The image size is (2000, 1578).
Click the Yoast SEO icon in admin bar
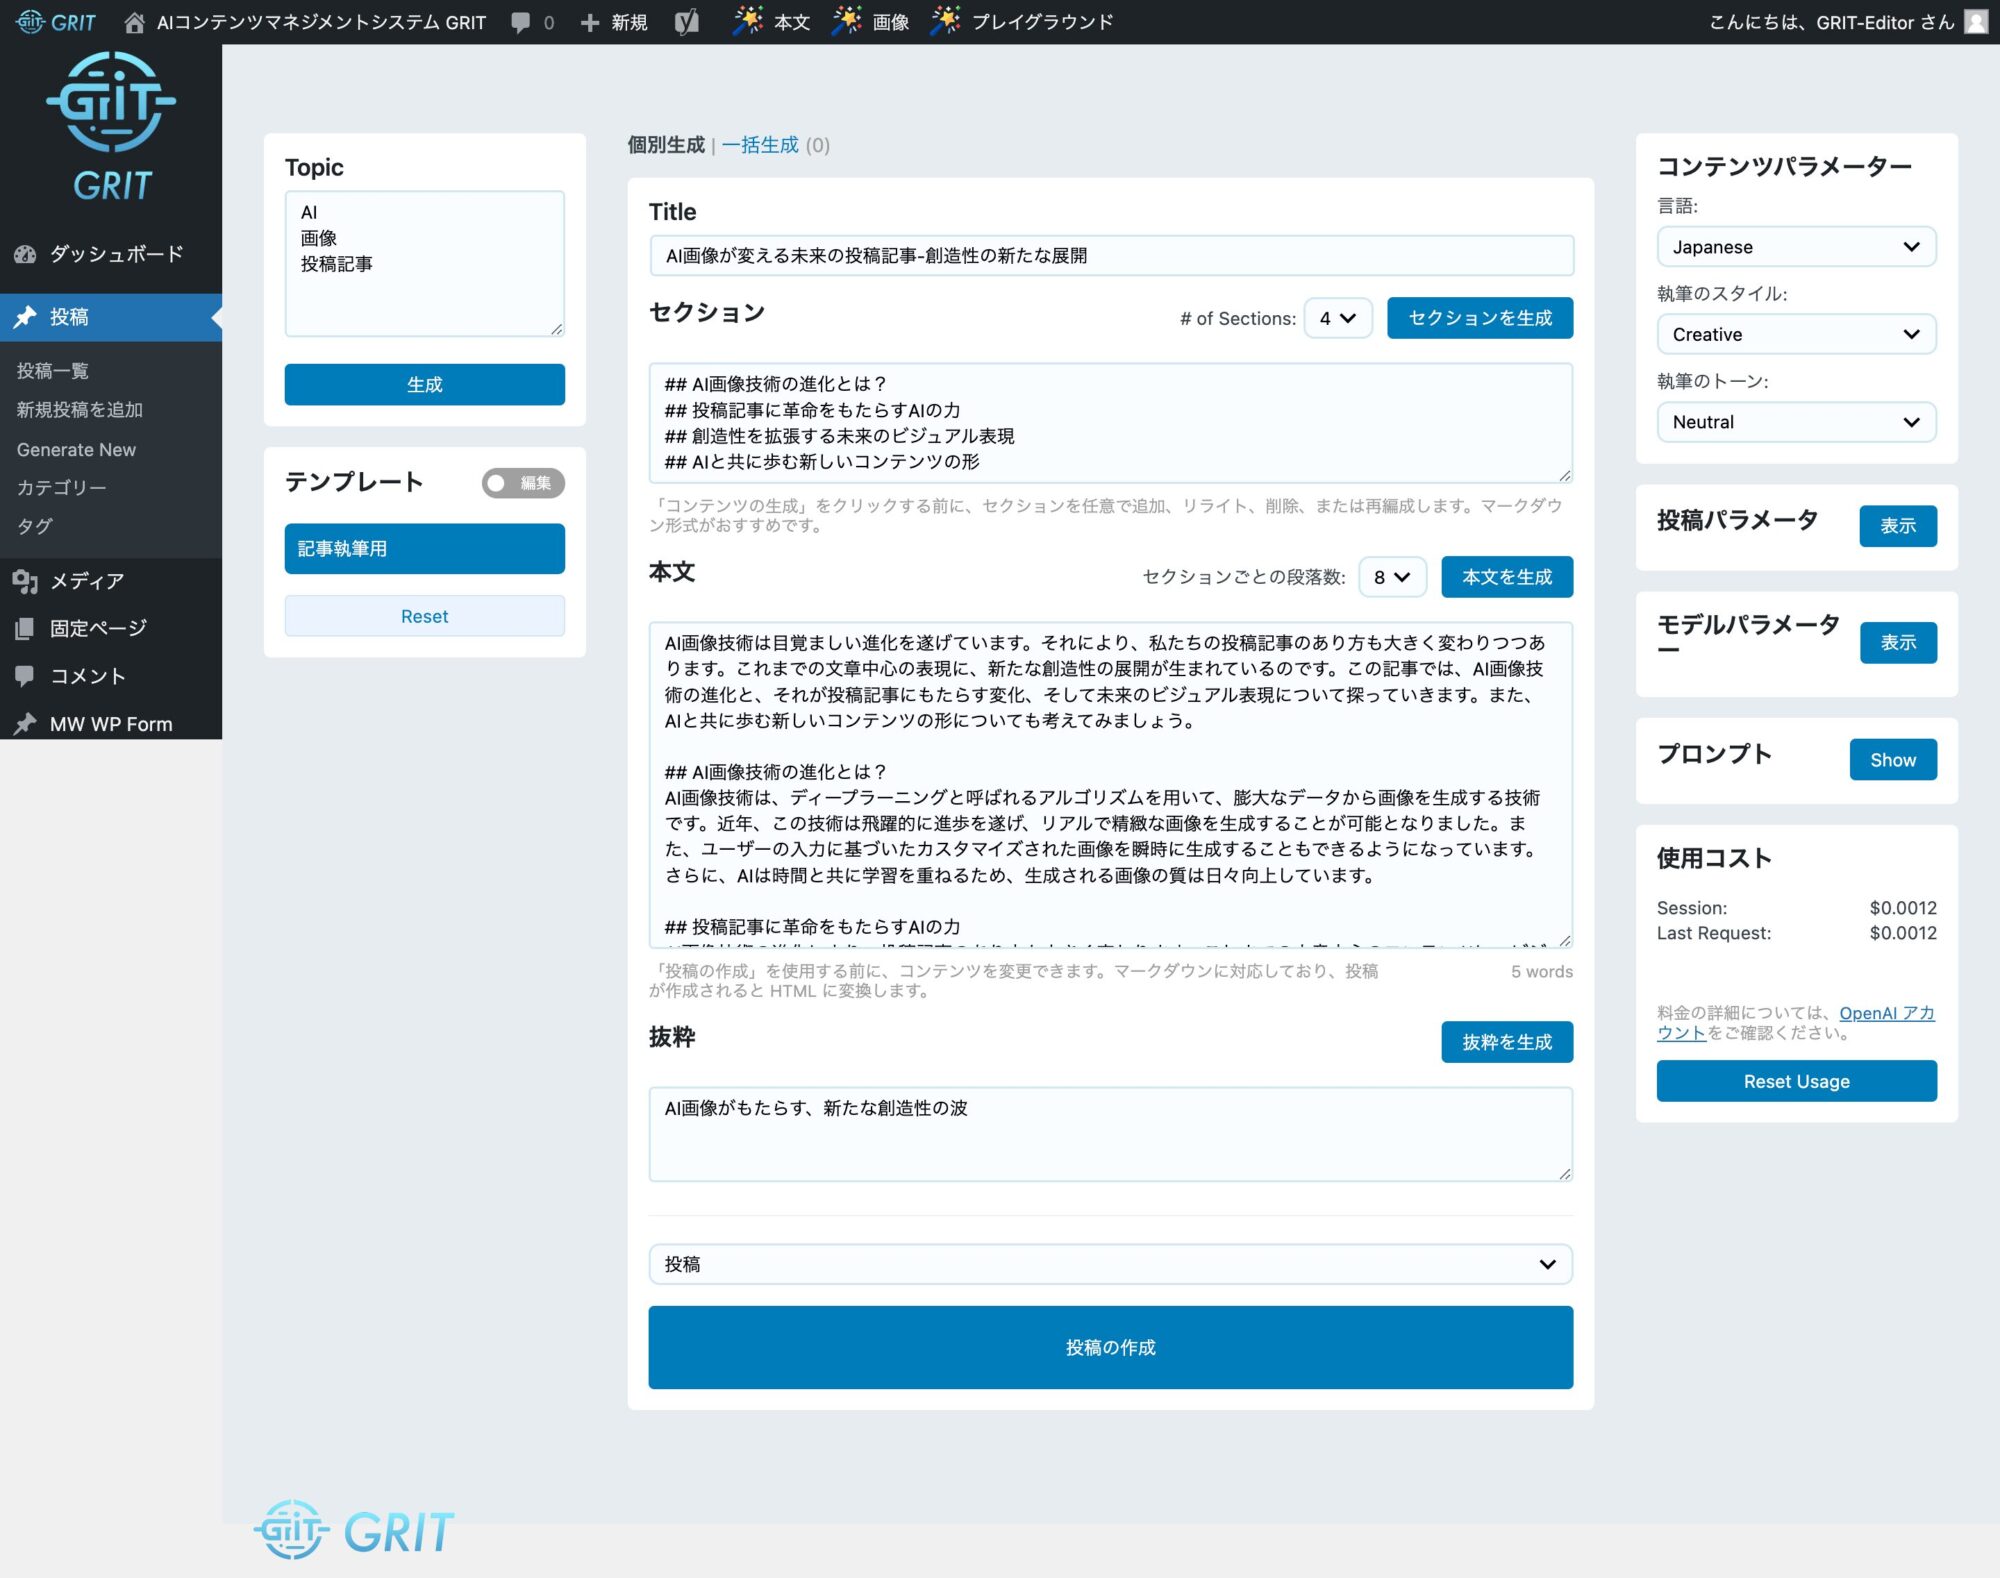pos(686,22)
